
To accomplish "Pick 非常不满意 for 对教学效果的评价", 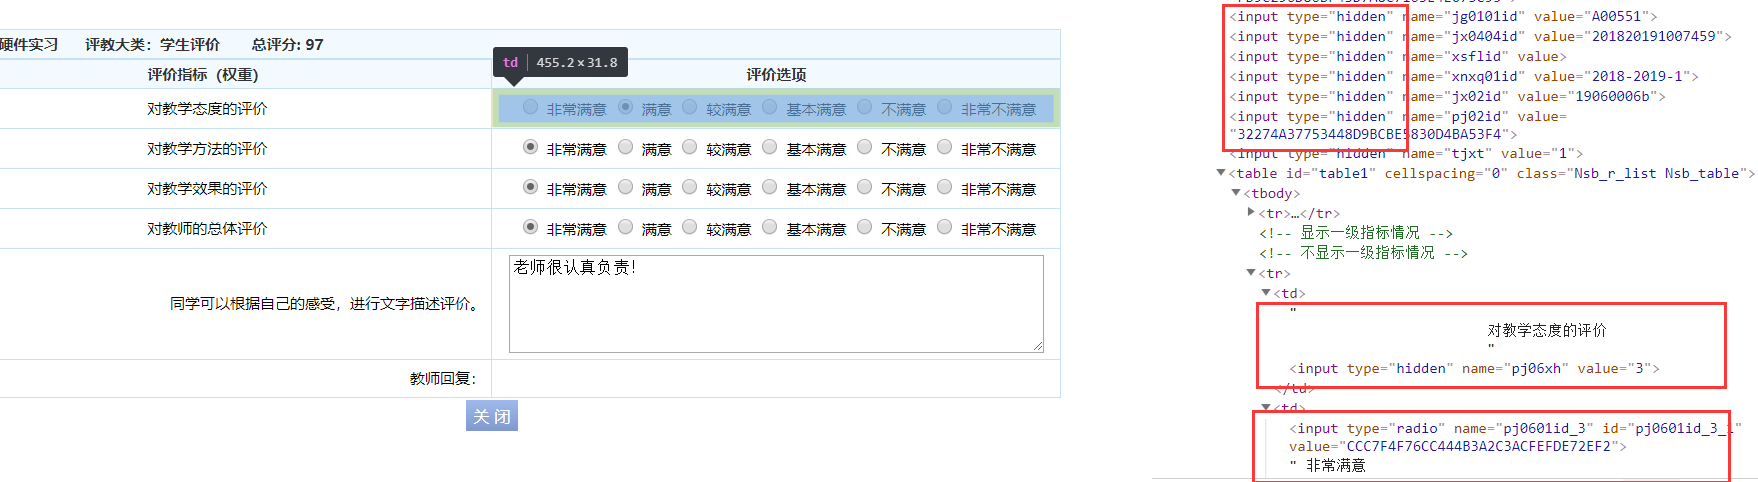I will 944,187.
